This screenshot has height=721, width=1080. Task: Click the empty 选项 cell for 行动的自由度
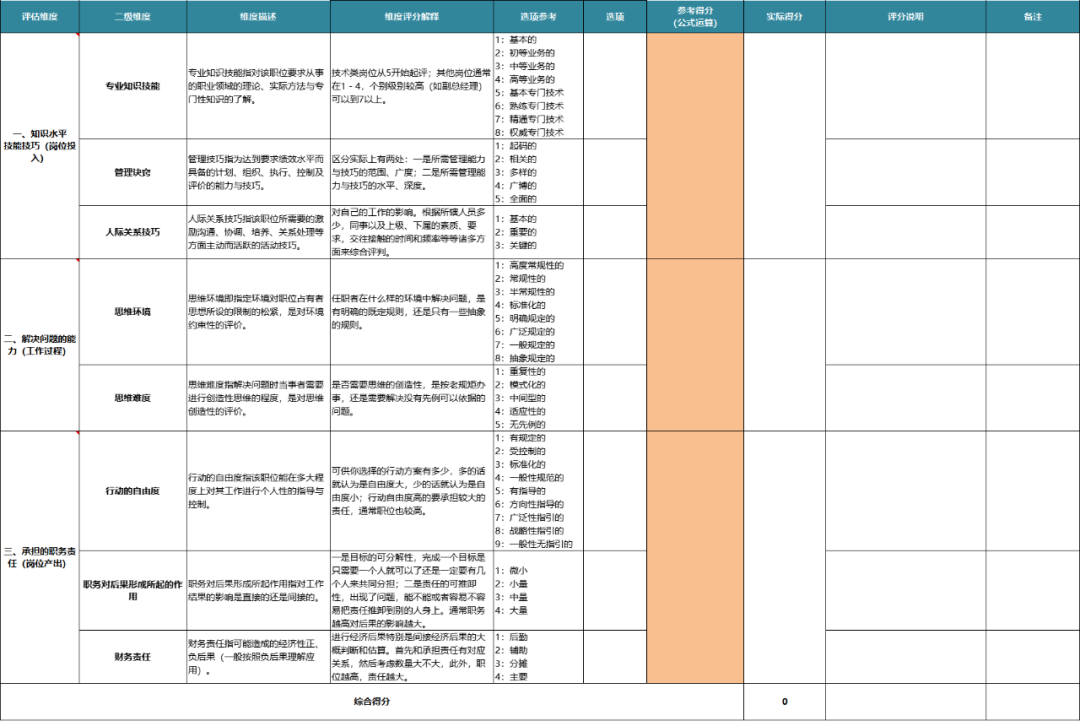point(615,491)
